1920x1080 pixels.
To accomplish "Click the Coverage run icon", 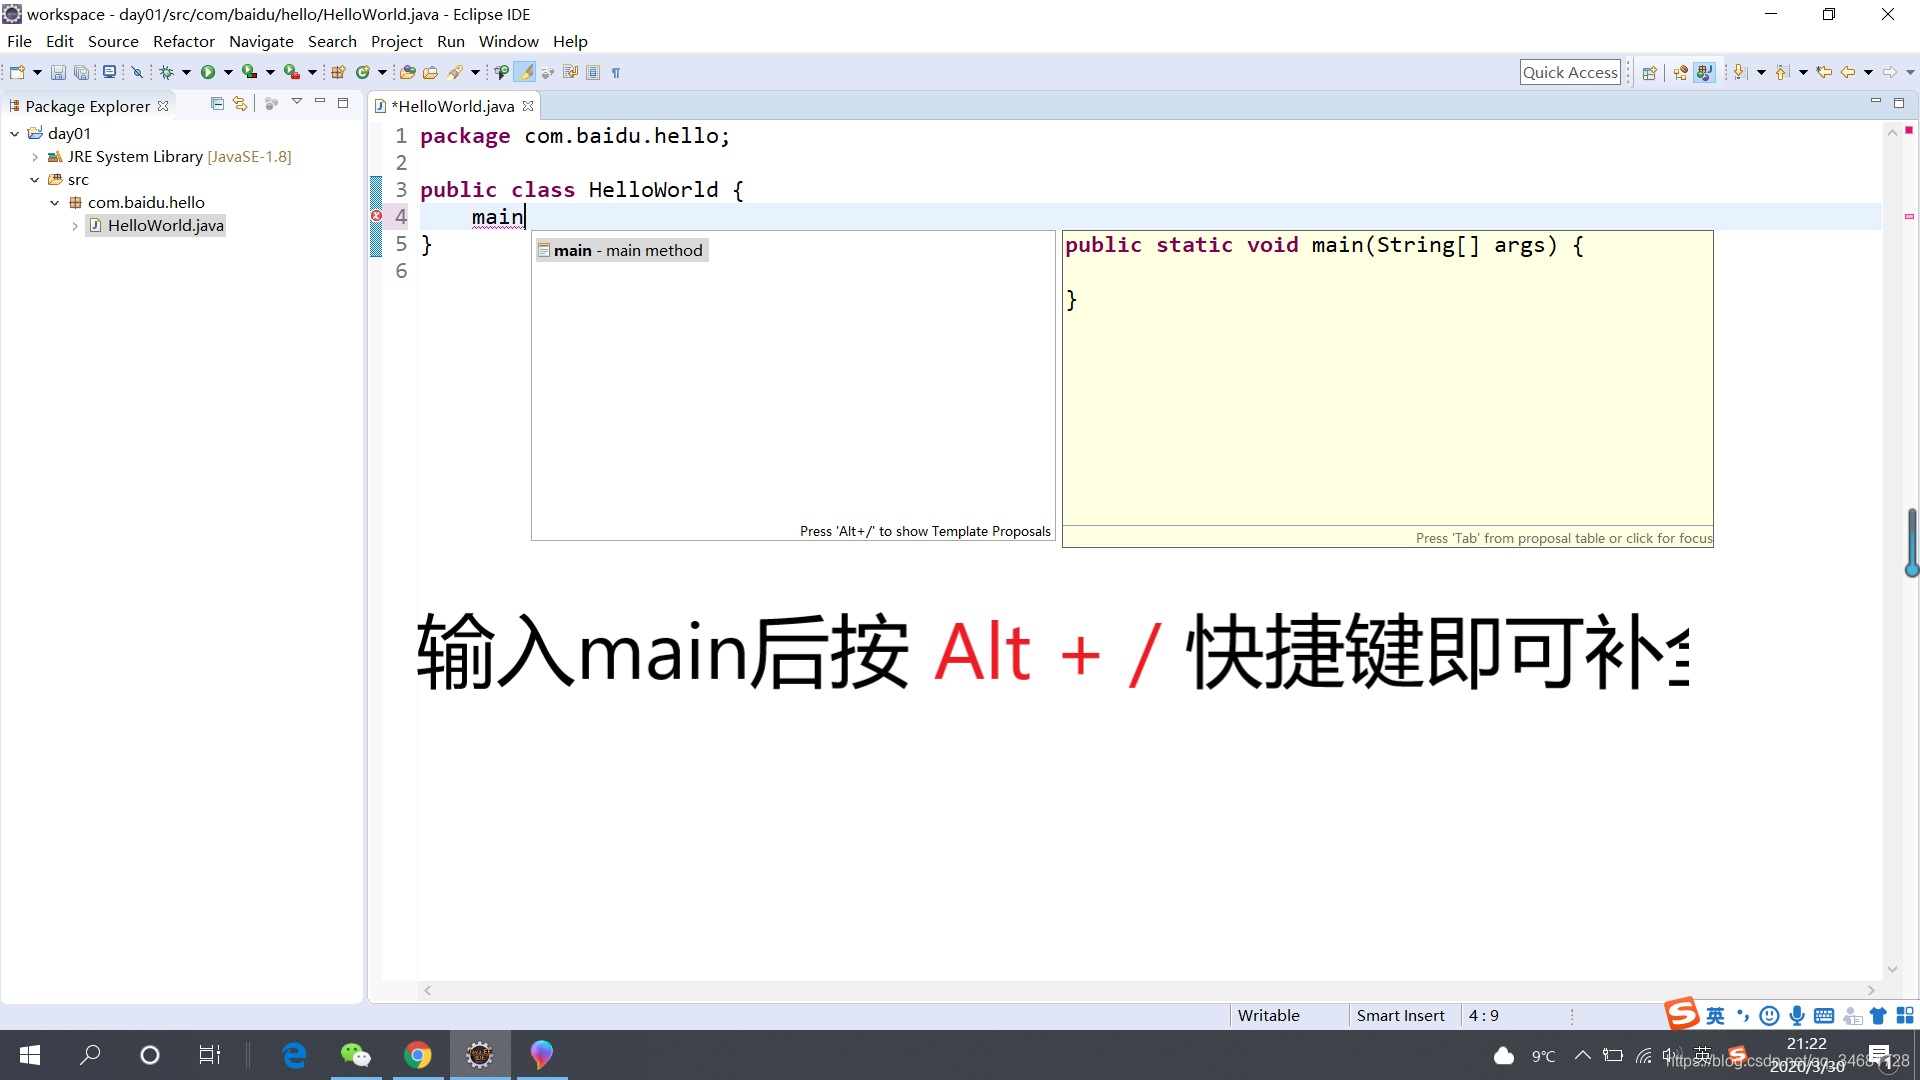I will point(250,72).
